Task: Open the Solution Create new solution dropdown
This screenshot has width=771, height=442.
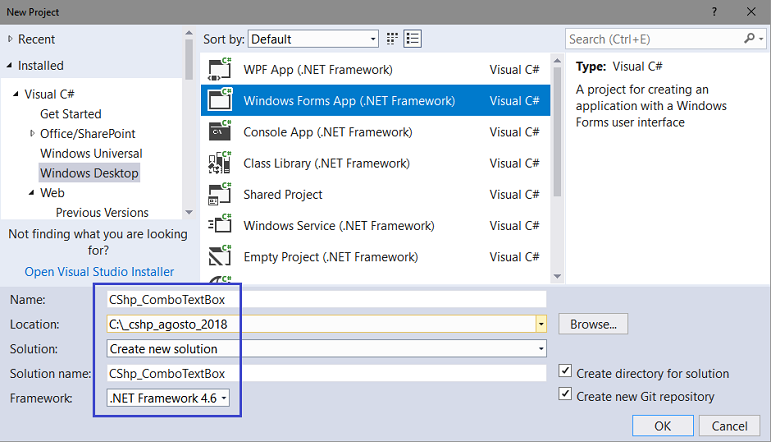Action: [326, 349]
